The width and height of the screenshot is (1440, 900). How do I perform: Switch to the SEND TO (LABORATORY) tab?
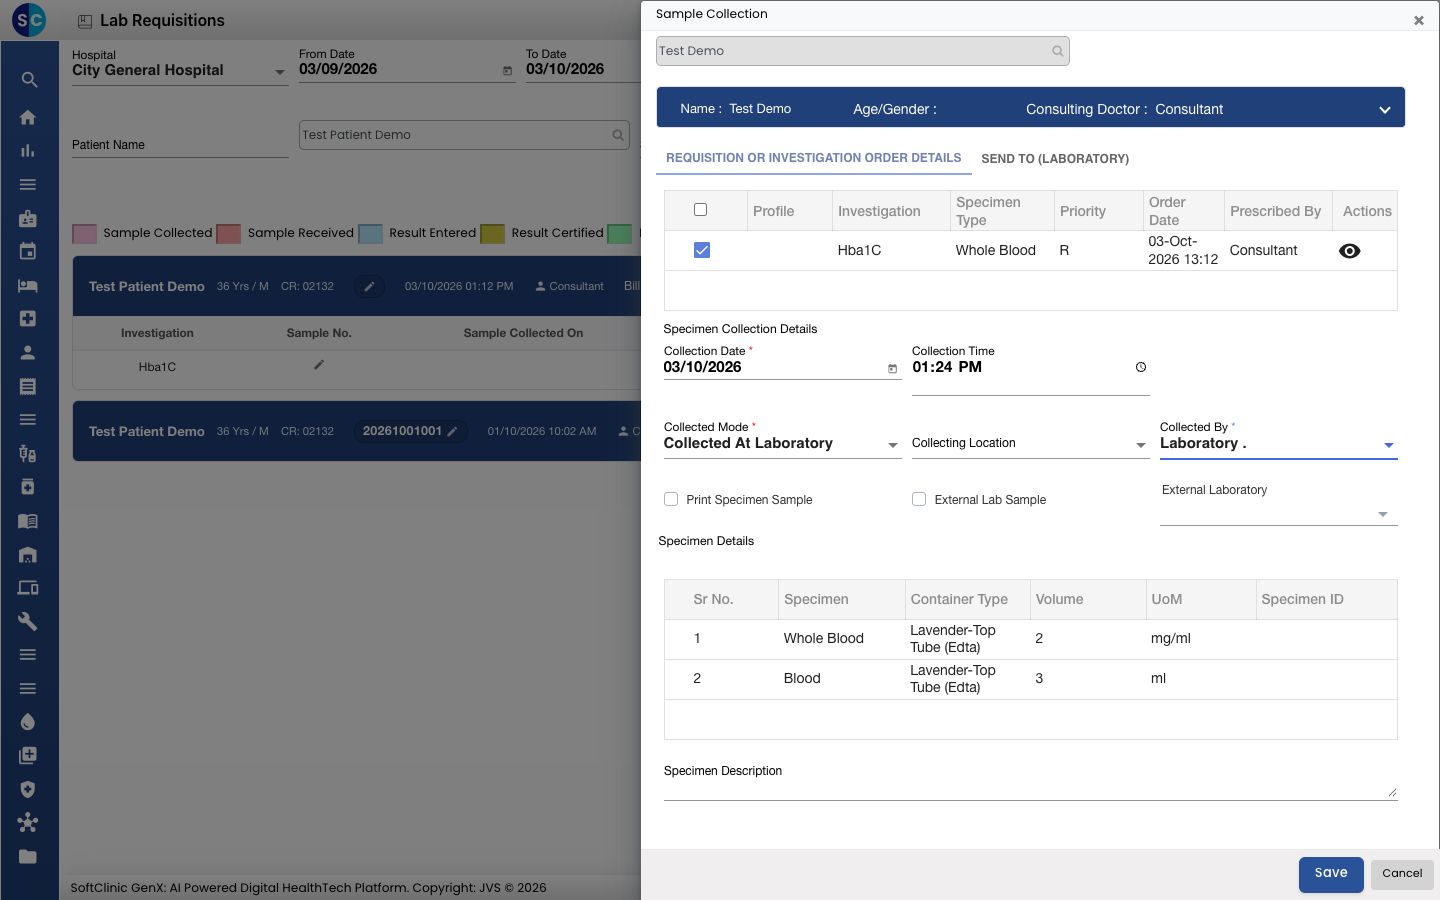1055,159
